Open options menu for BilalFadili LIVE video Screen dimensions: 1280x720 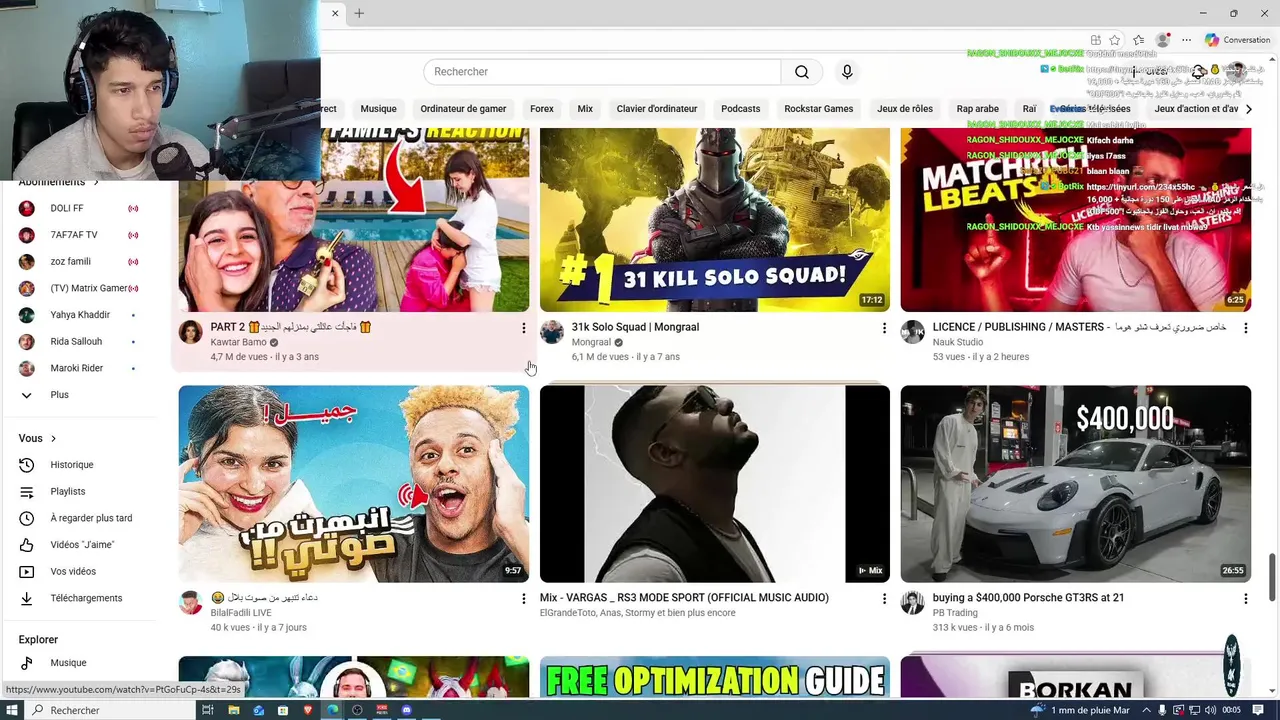tap(523, 599)
